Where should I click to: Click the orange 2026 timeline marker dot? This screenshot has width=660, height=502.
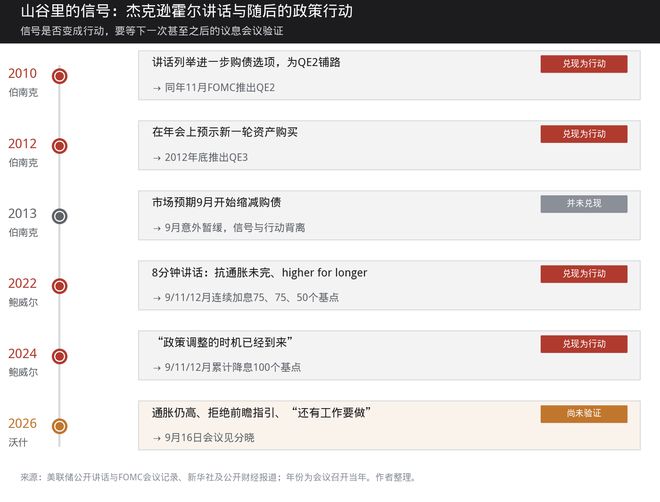pyautogui.click(x=59, y=426)
